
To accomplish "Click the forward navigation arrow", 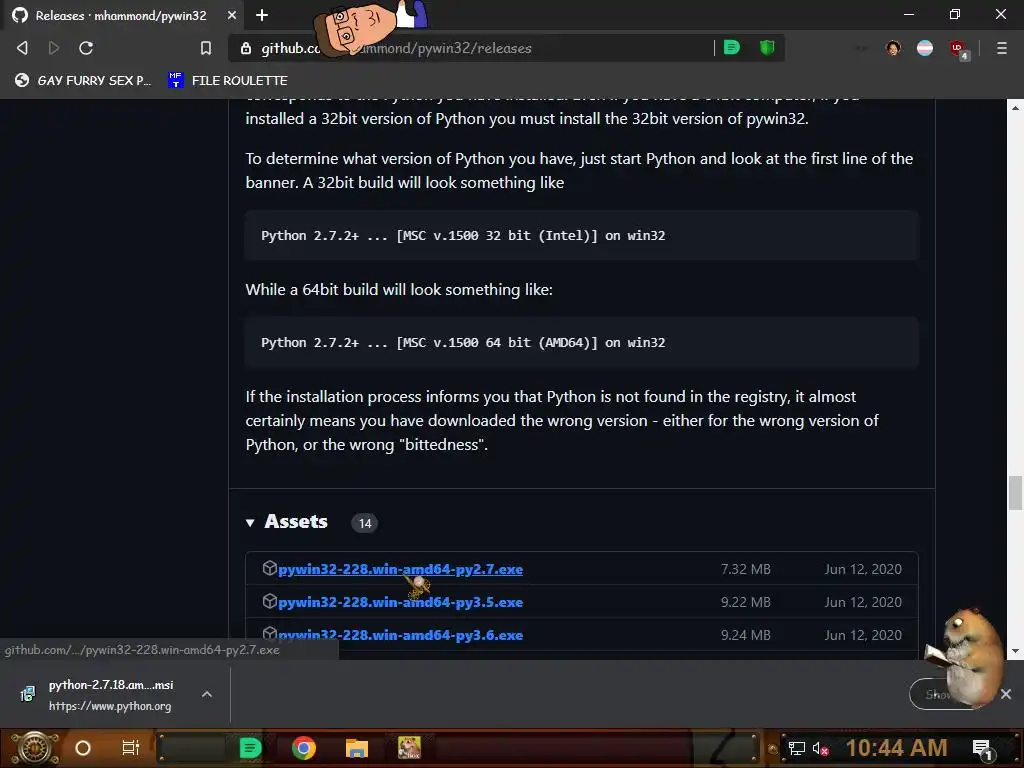I will [x=54, y=48].
